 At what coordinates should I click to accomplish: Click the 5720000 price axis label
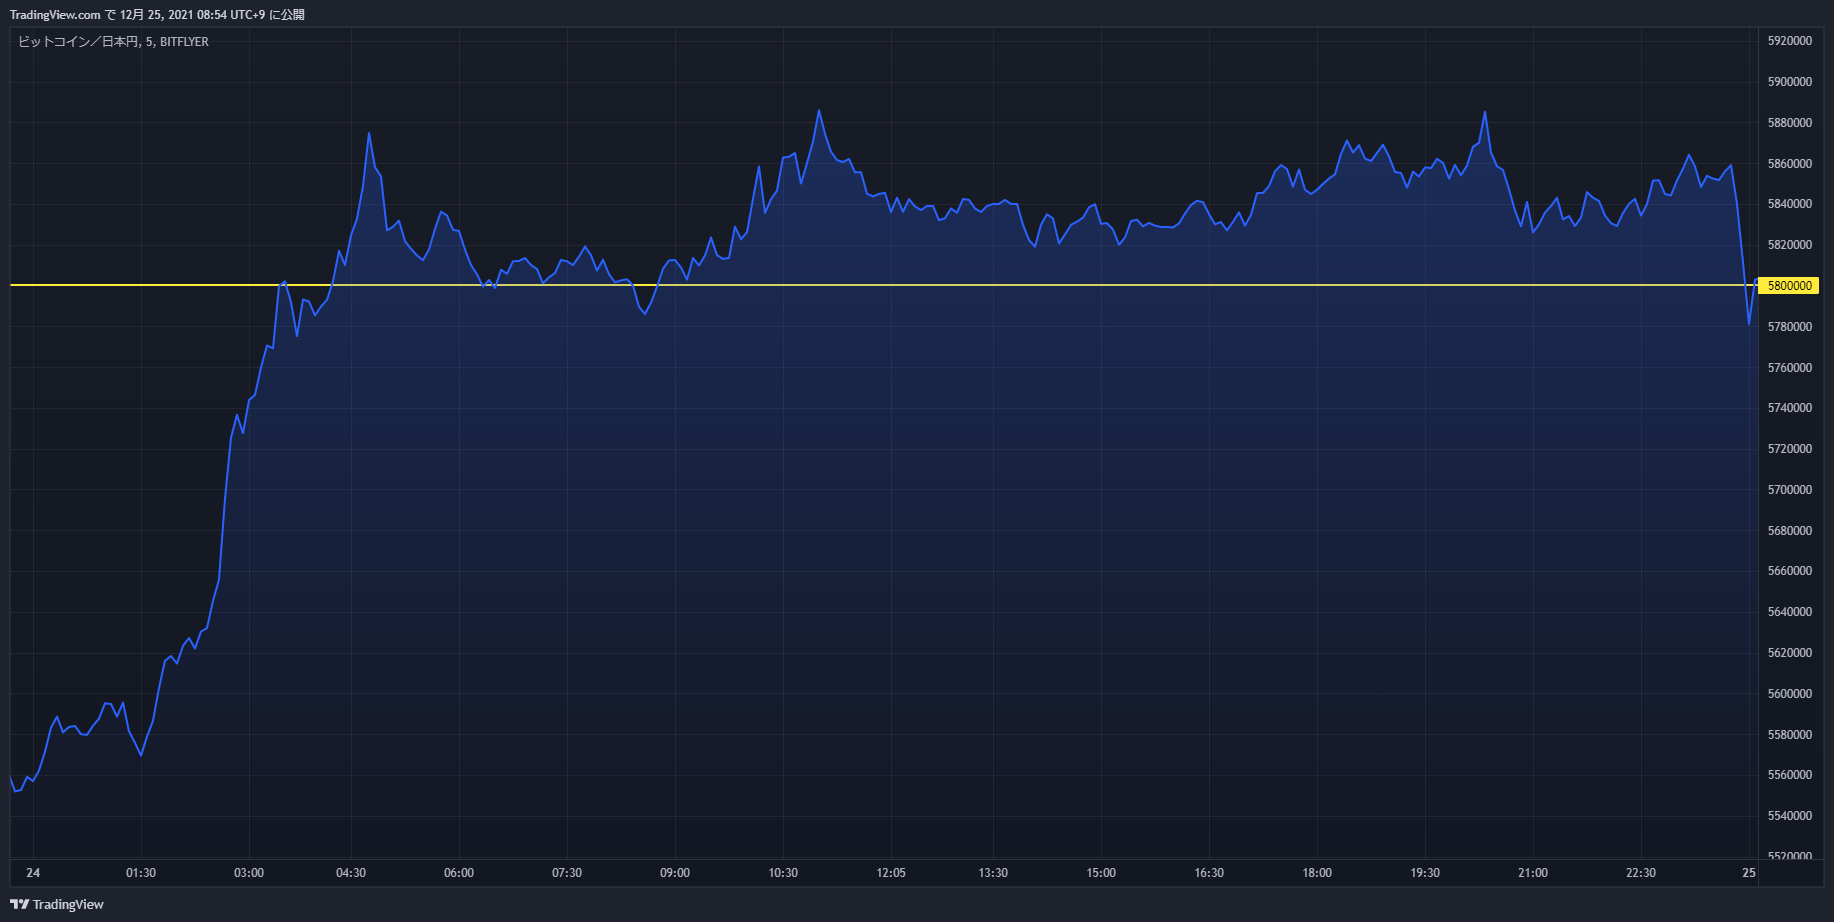coord(1789,449)
